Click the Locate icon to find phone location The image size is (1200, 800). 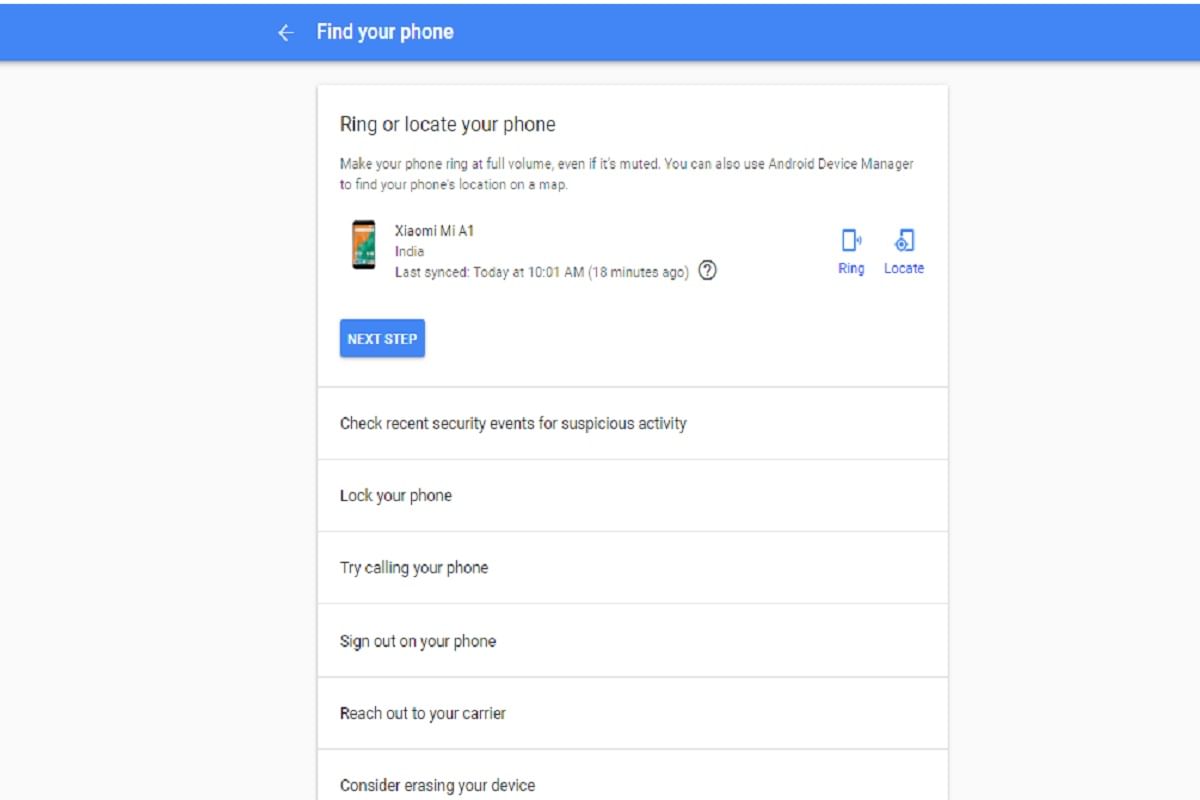[x=904, y=240]
